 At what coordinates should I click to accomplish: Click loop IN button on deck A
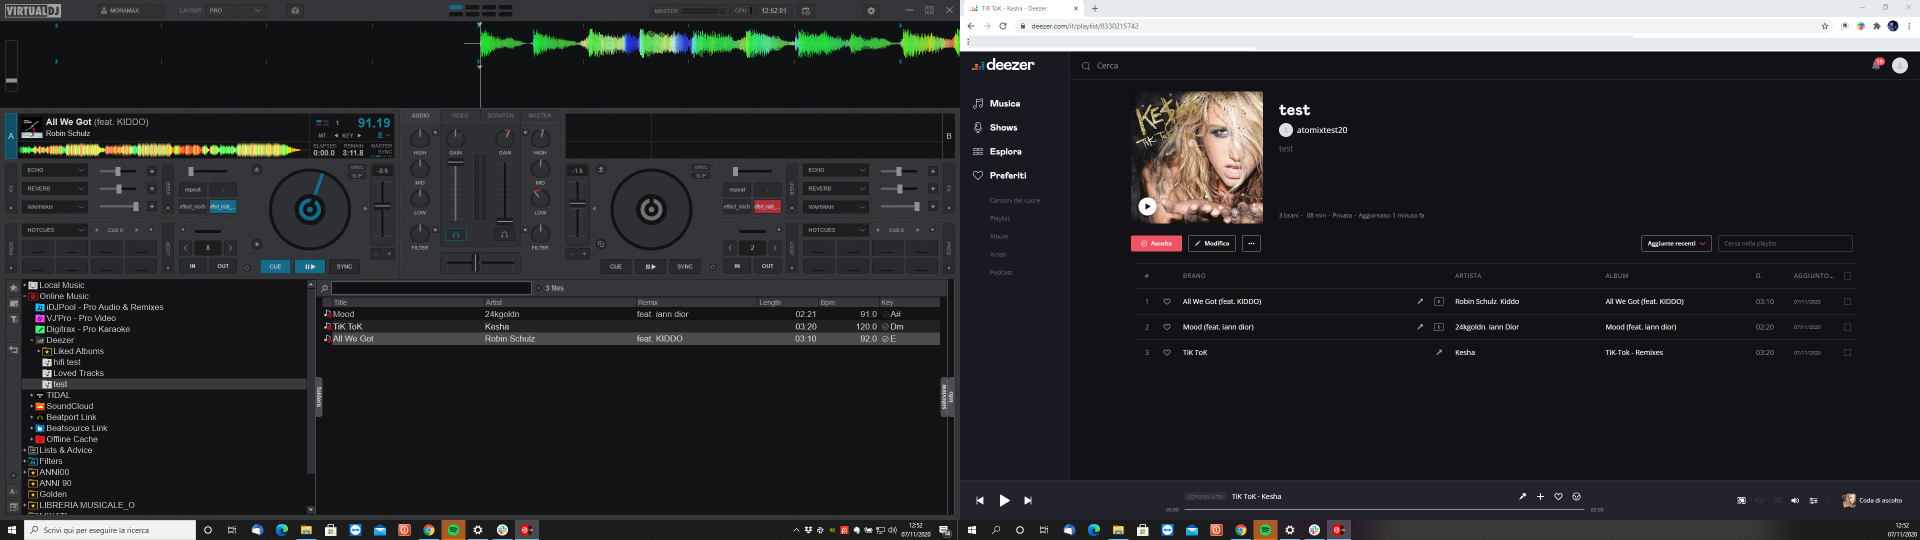tap(193, 266)
